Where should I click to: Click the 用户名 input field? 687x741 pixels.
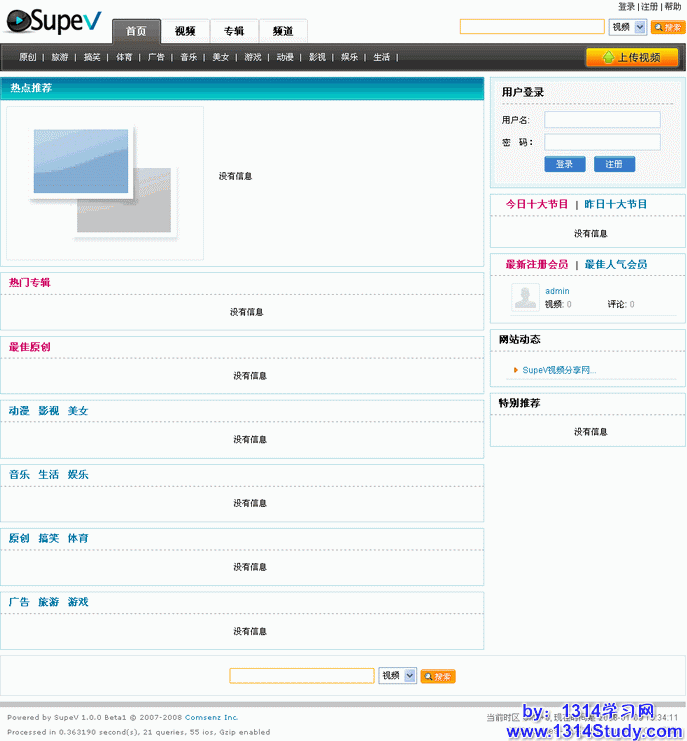coord(602,120)
